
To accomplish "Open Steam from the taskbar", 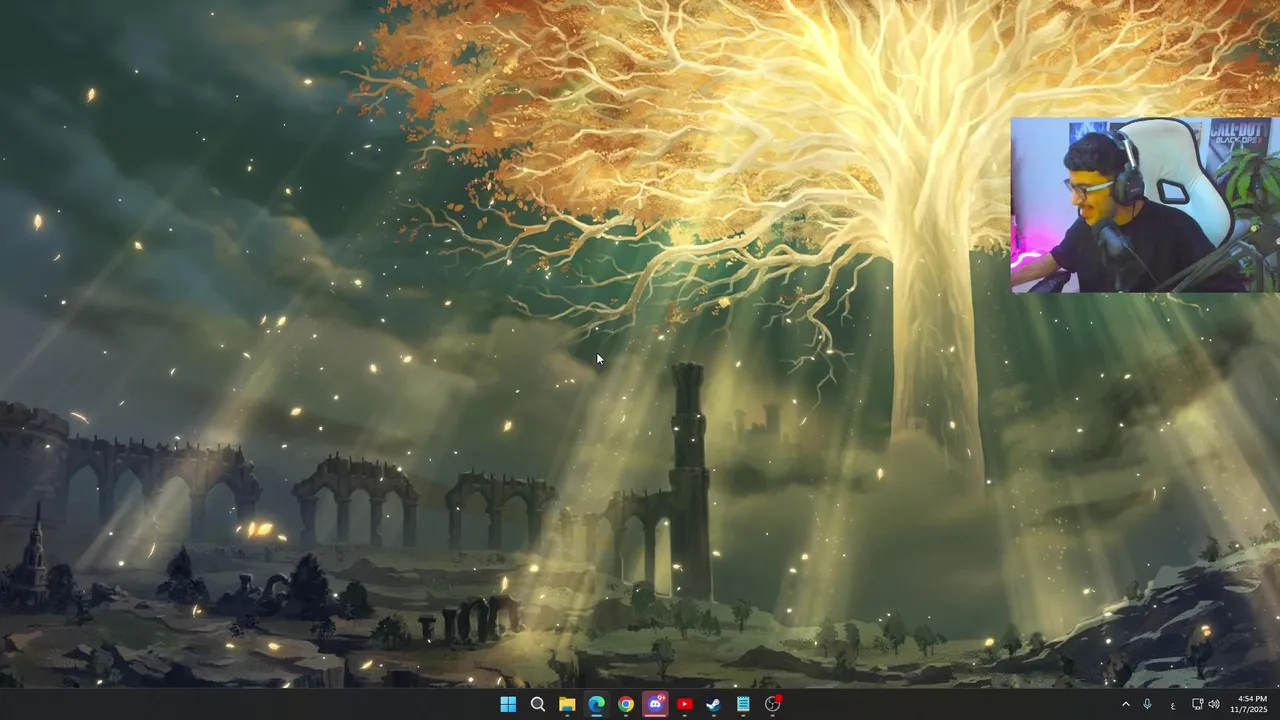I will [x=713, y=704].
